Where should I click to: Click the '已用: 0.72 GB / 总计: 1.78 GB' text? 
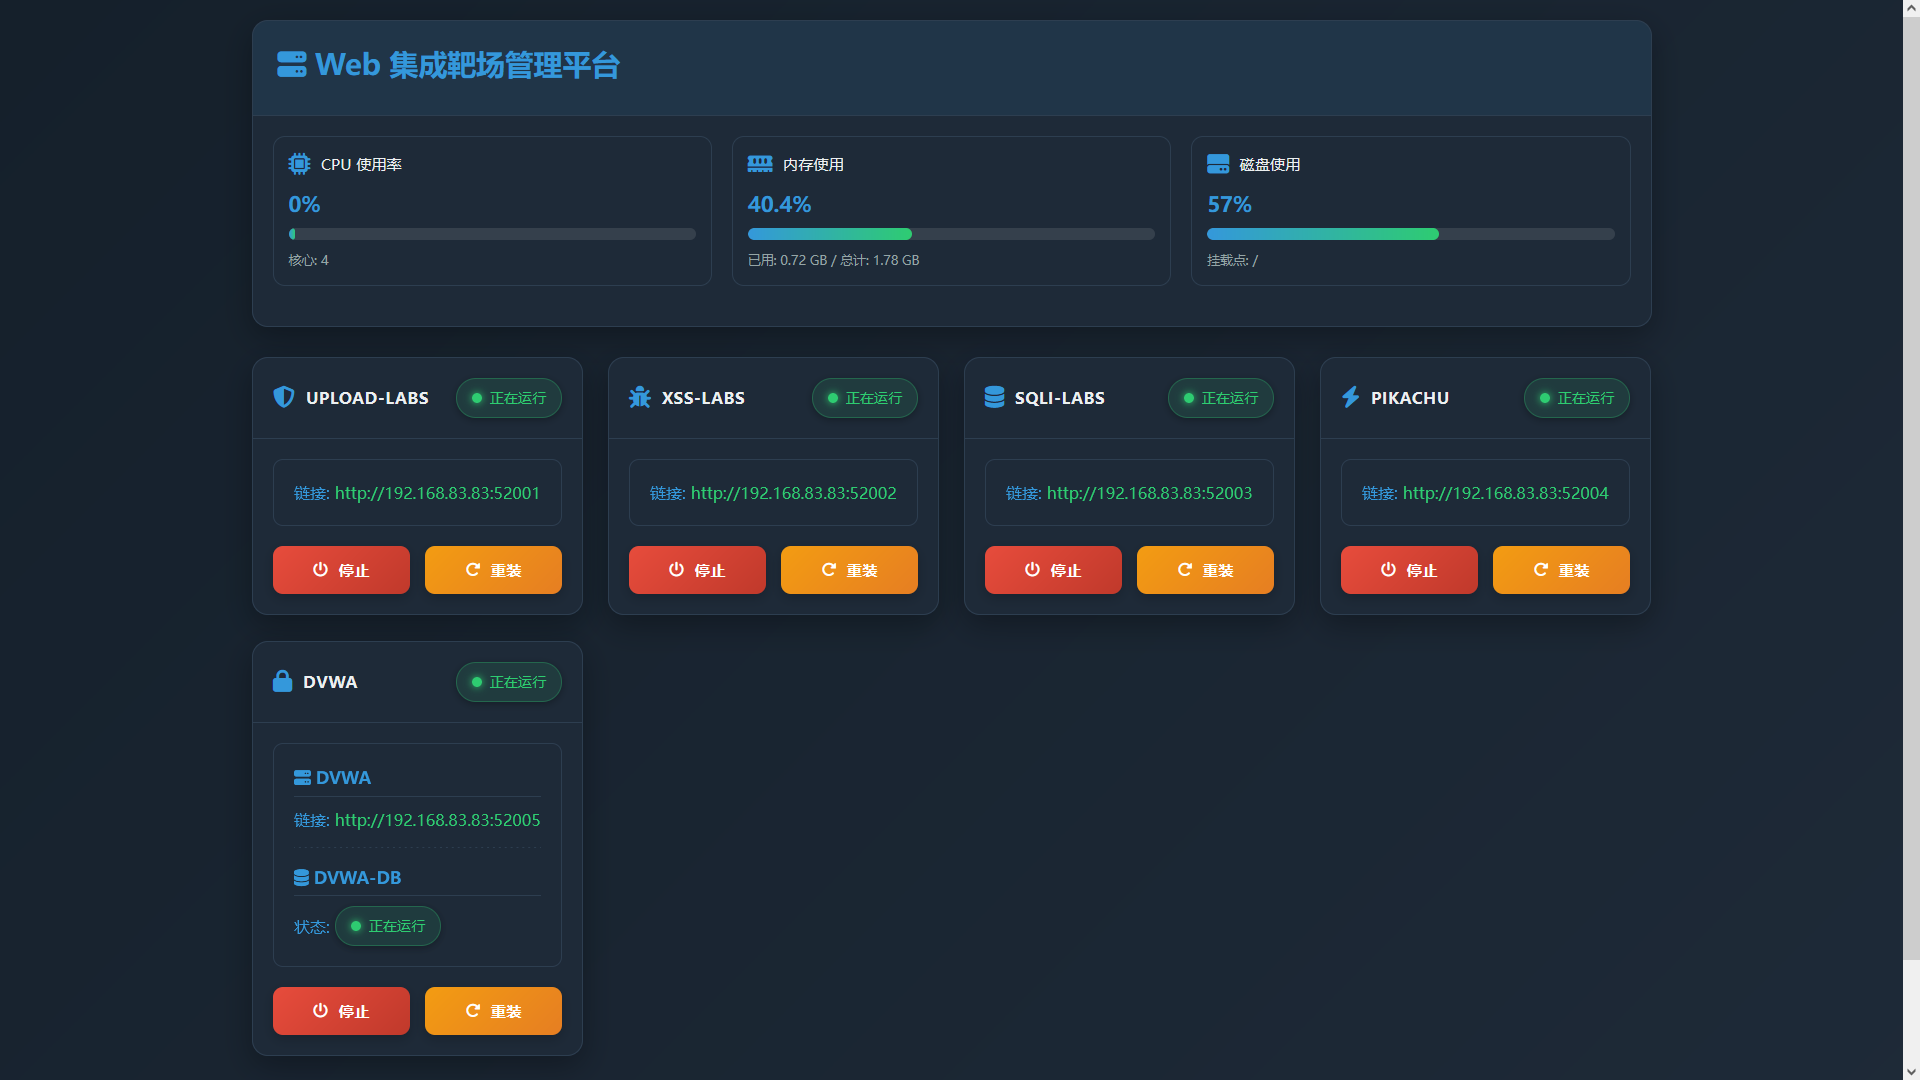[833, 260]
